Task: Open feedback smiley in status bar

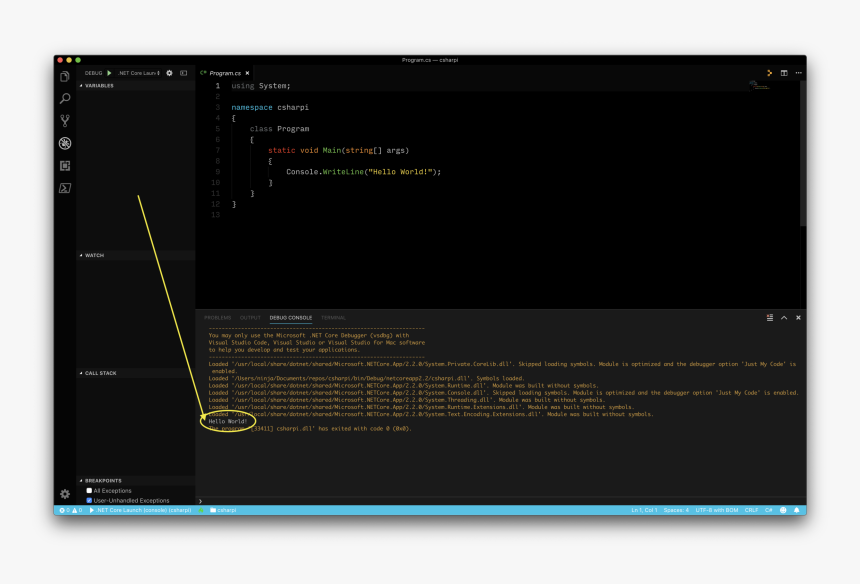Action: (783, 510)
